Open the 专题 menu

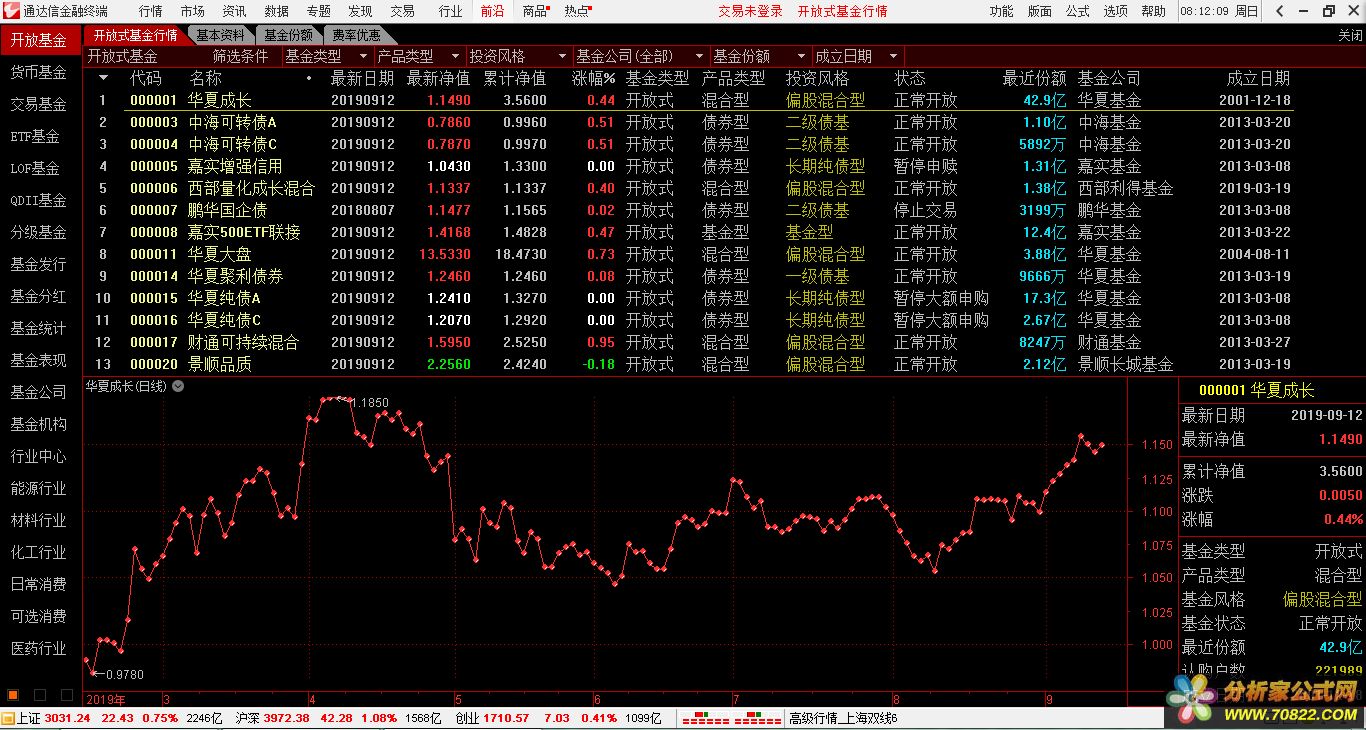(x=318, y=11)
